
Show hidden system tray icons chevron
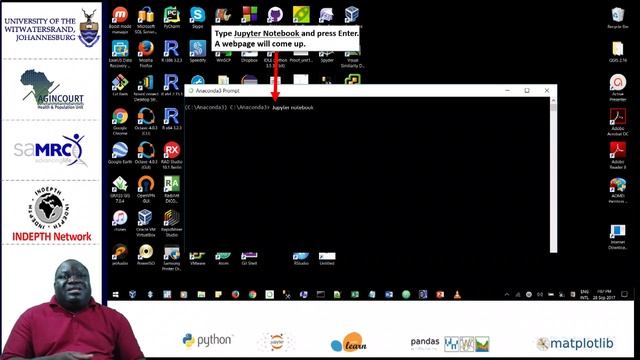[x=507, y=294]
